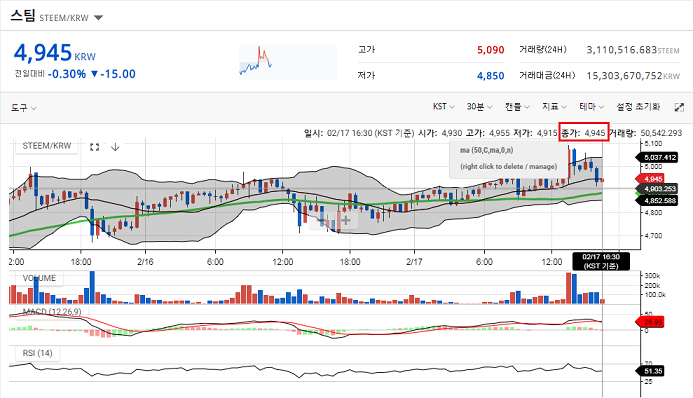Viewport: 693px width, 398px height.
Task: Change the 30분 interval dropdown
Action: point(480,106)
